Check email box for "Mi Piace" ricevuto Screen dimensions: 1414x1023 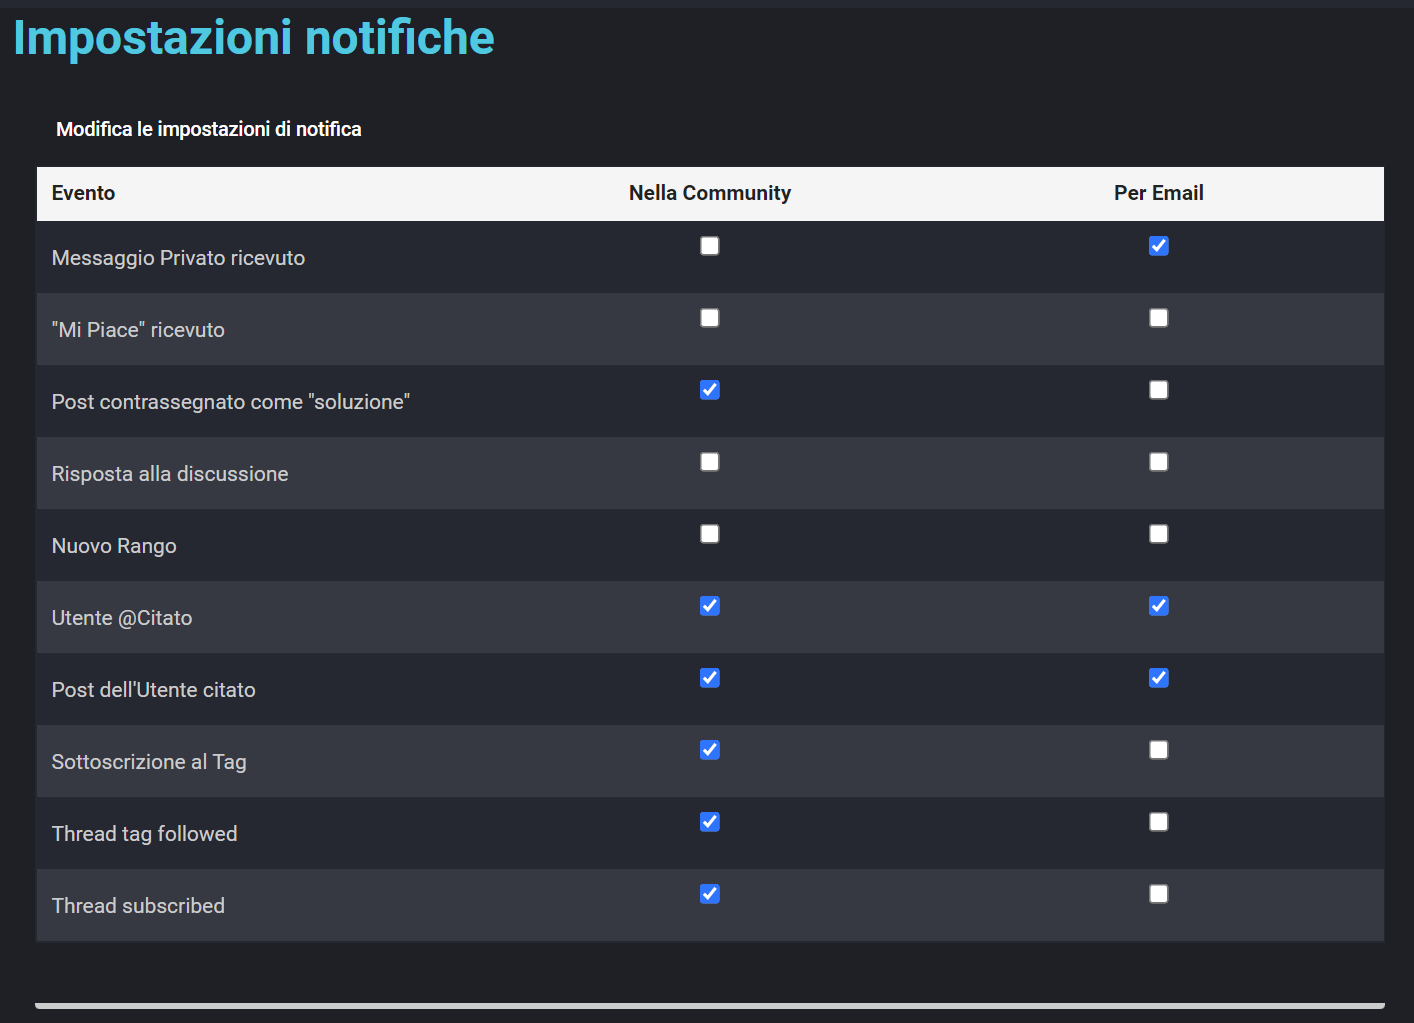(x=1158, y=318)
